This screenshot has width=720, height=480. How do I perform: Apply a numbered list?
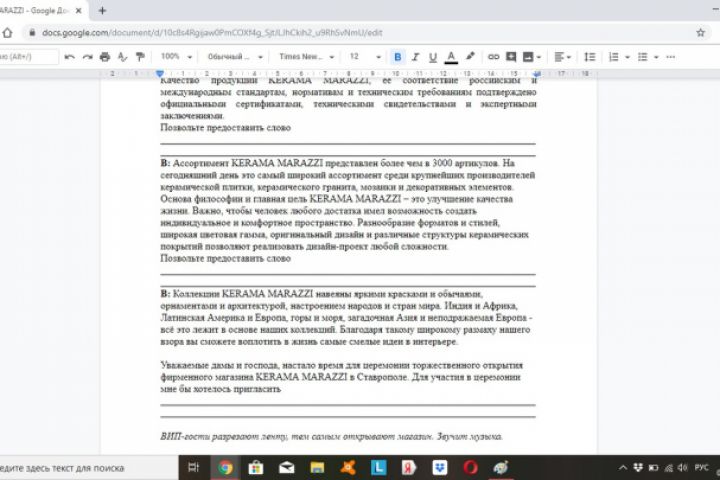click(613, 57)
